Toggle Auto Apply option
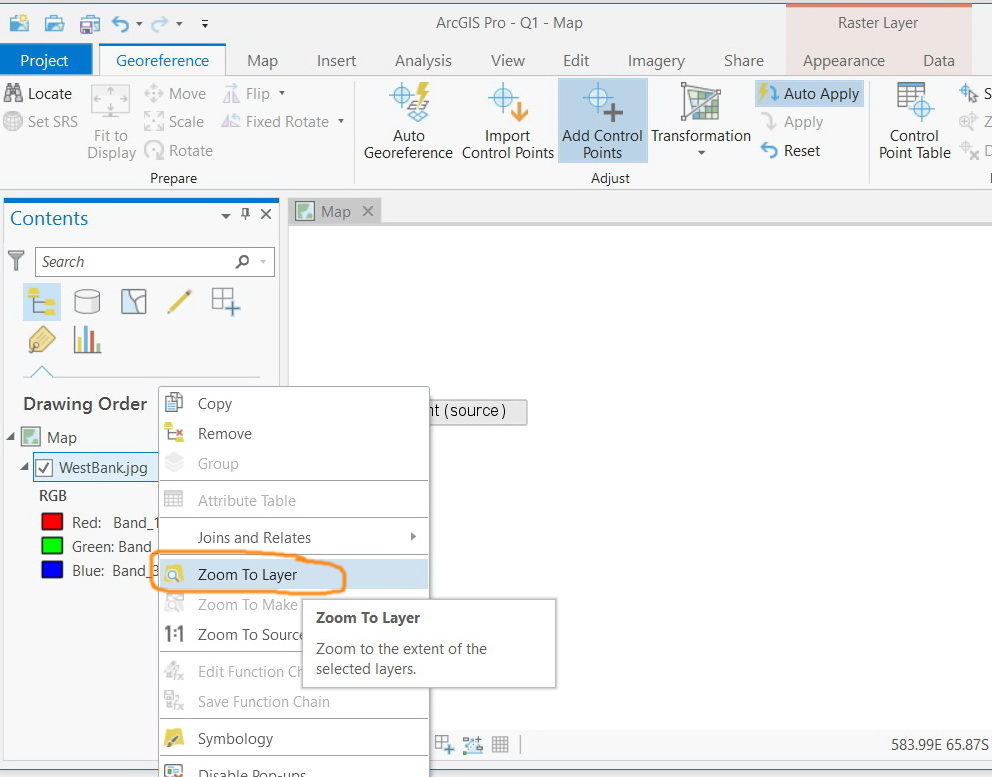 point(809,94)
